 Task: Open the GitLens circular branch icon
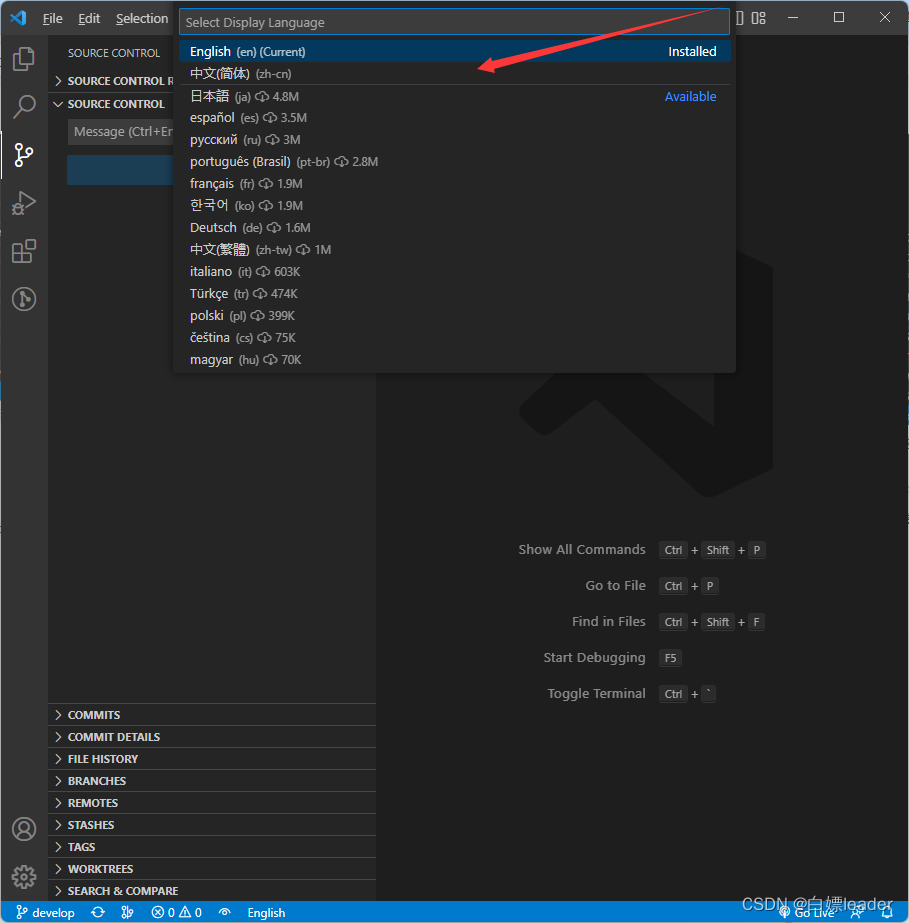[24, 299]
